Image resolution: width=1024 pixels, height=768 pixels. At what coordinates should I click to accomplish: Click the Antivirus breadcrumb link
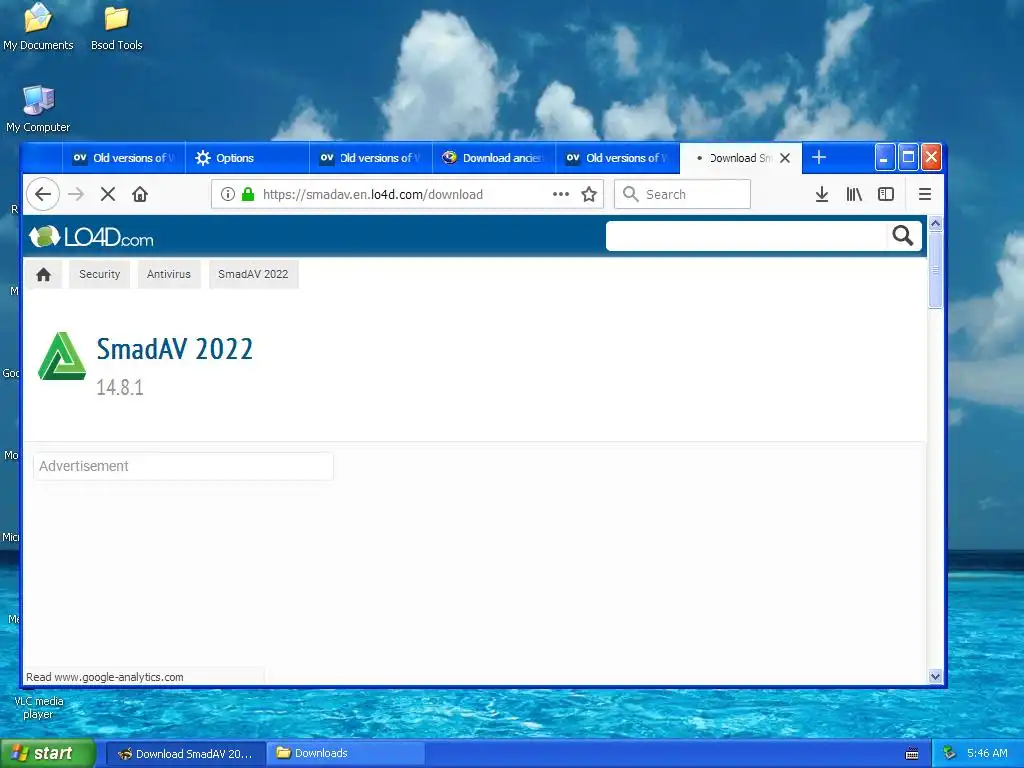pos(168,274)
